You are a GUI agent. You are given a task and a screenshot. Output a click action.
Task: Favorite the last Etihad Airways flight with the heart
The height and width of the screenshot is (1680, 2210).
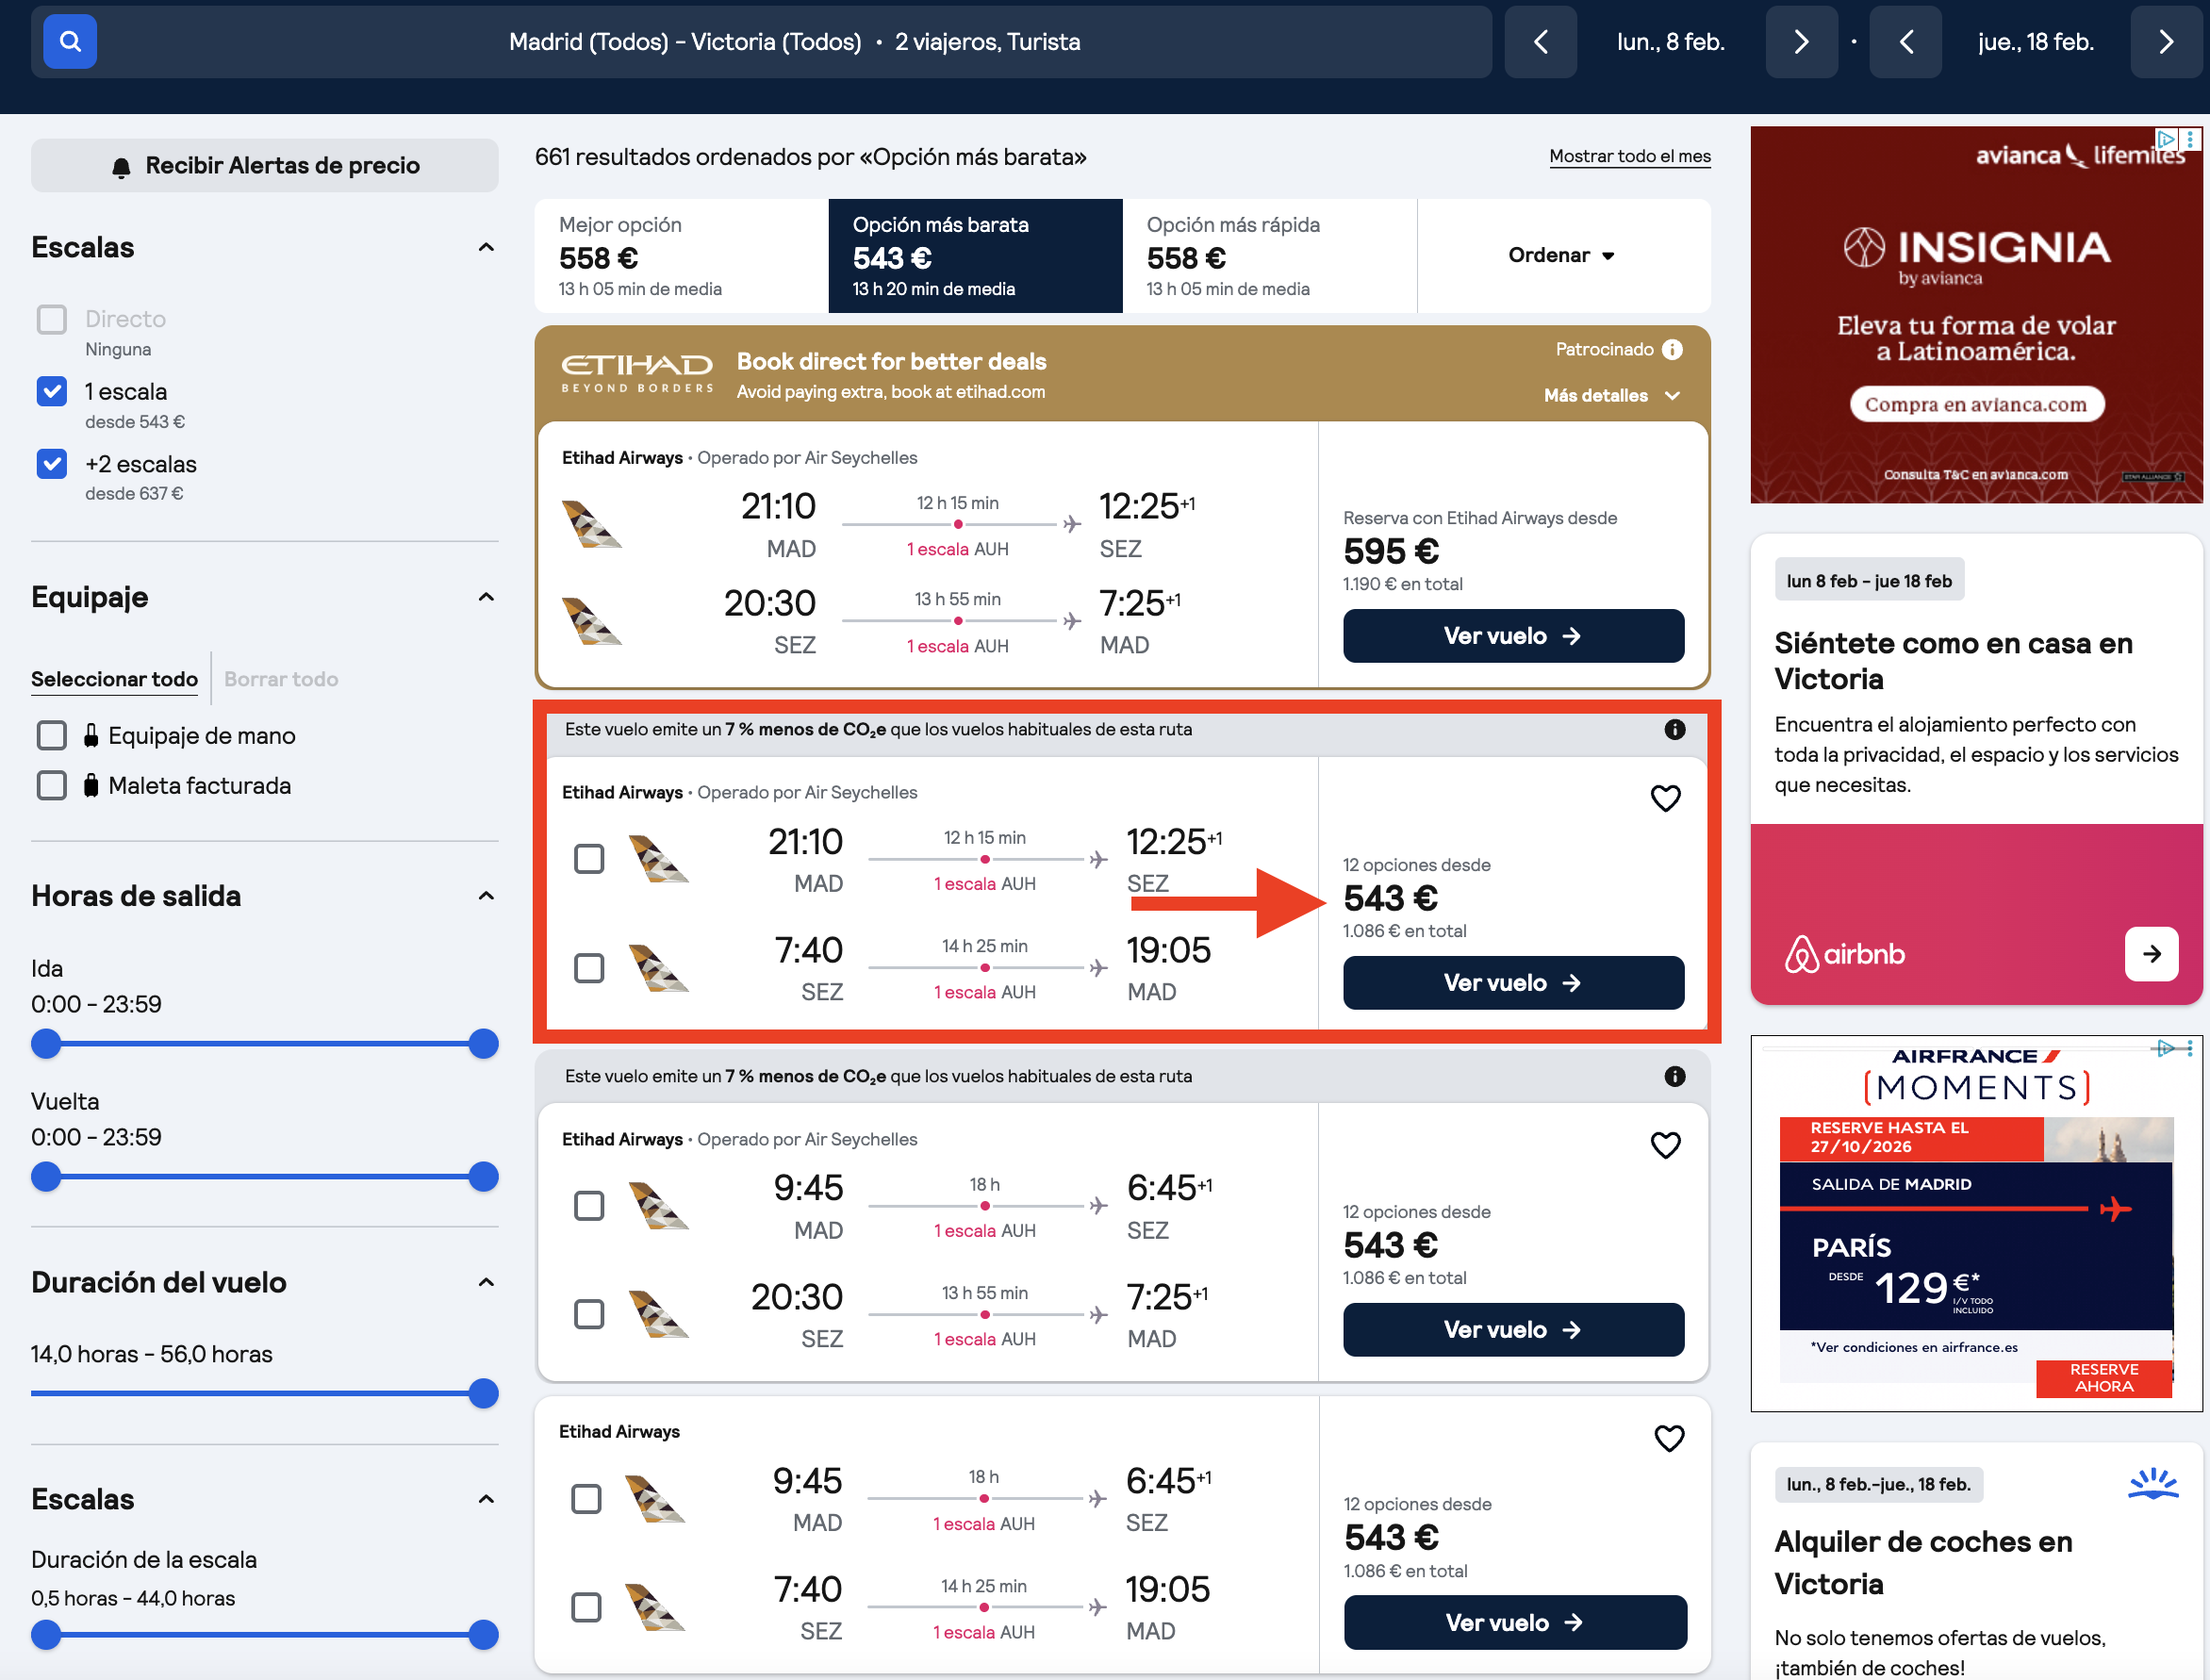[1669, 1438]
